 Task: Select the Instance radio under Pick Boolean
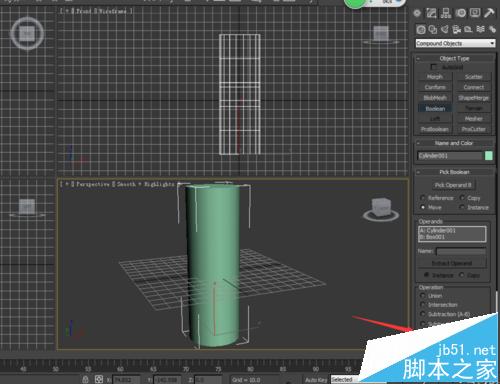(462, 207)
